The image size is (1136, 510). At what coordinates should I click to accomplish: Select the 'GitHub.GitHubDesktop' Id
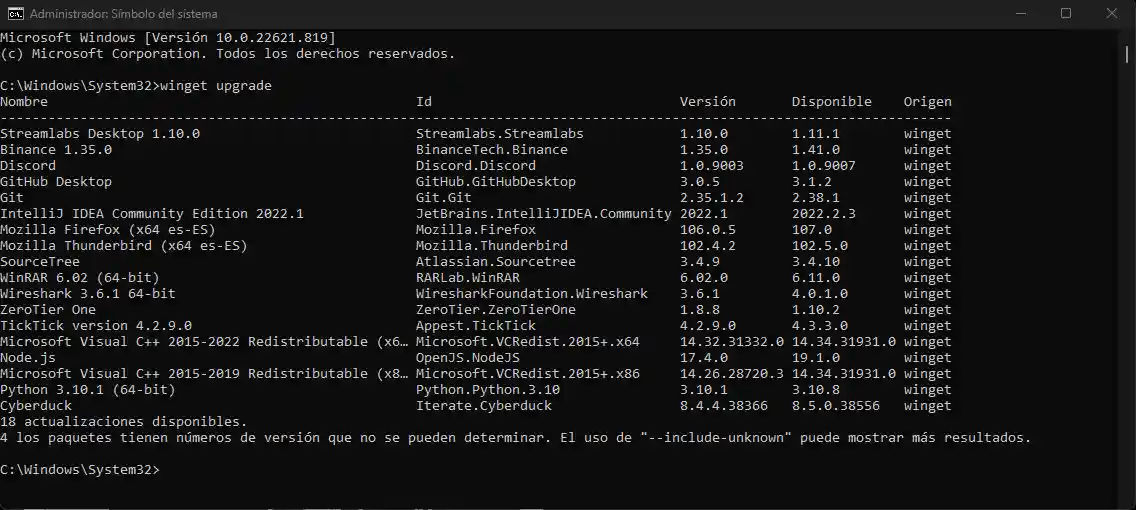[496, 182]
